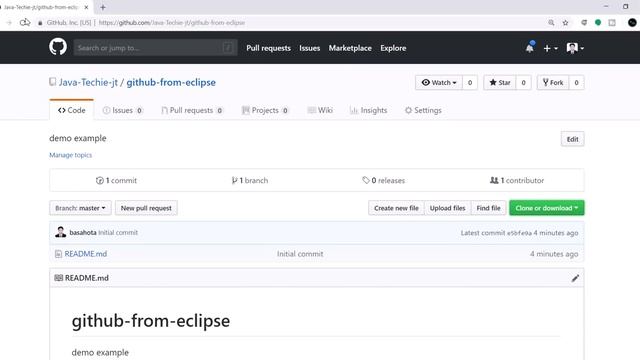
Task: Select the Wiki tab
Action: pyautogui.click(x=320, y=110)
